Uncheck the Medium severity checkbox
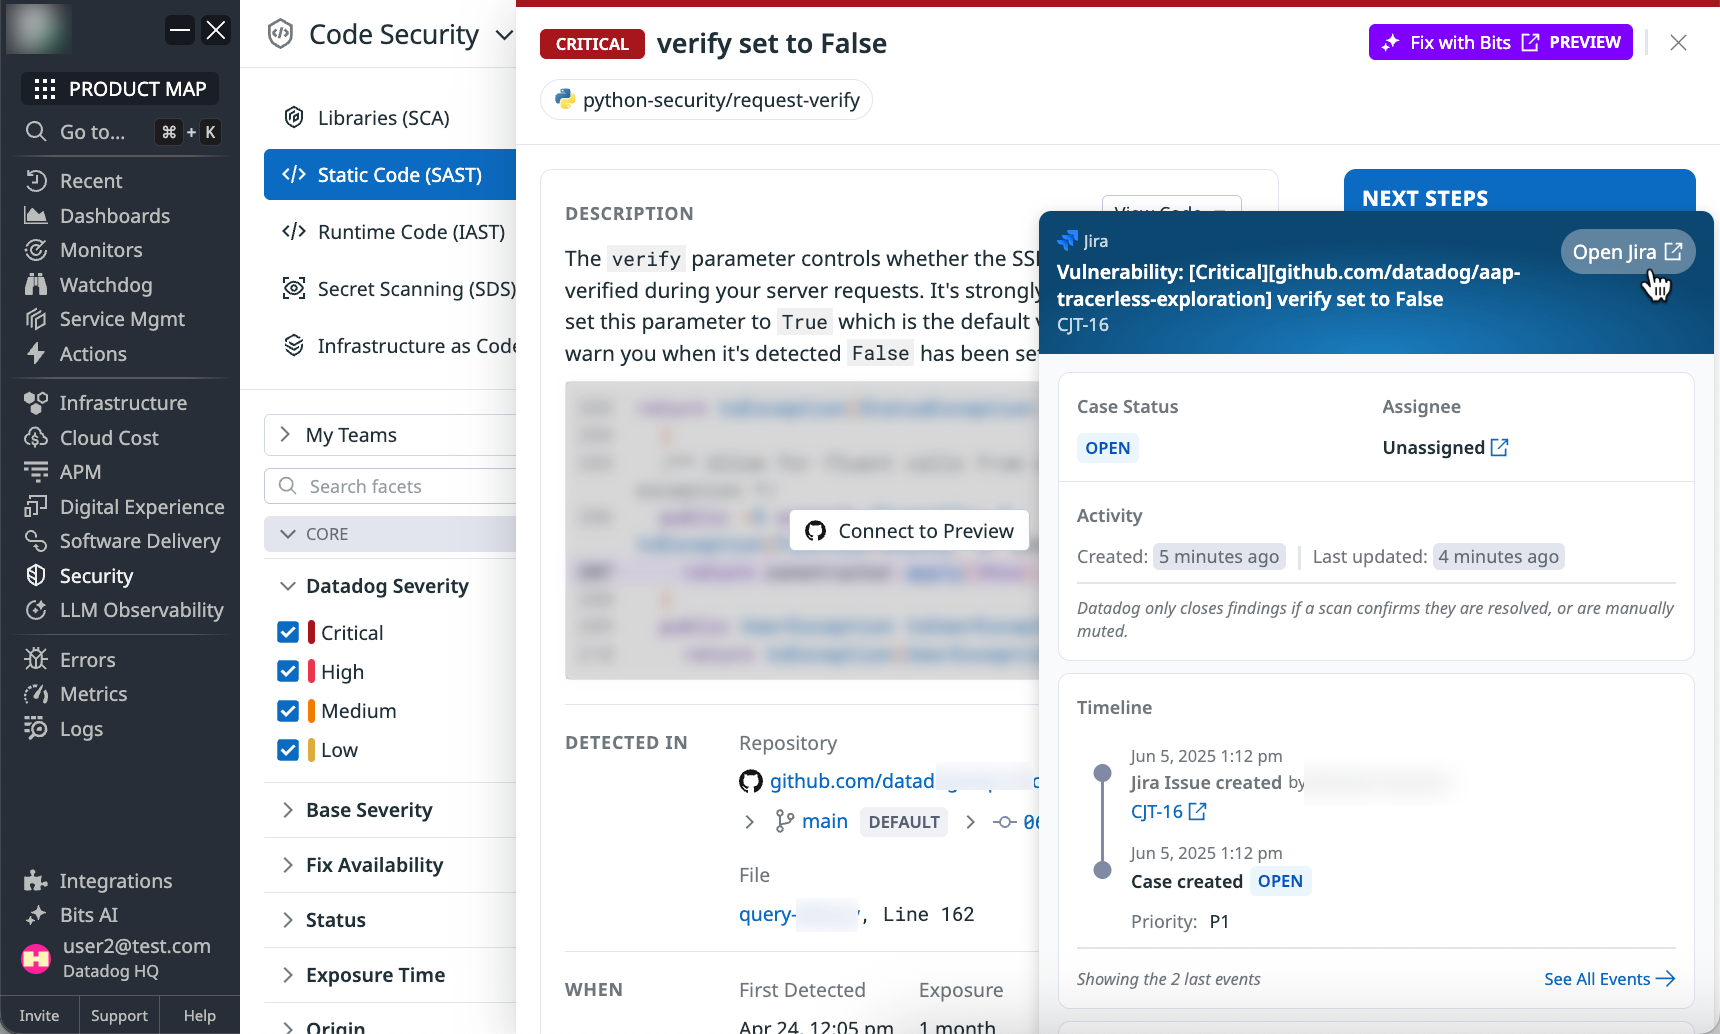The width and height of the screenshot is (1720, 1034). 288,711
